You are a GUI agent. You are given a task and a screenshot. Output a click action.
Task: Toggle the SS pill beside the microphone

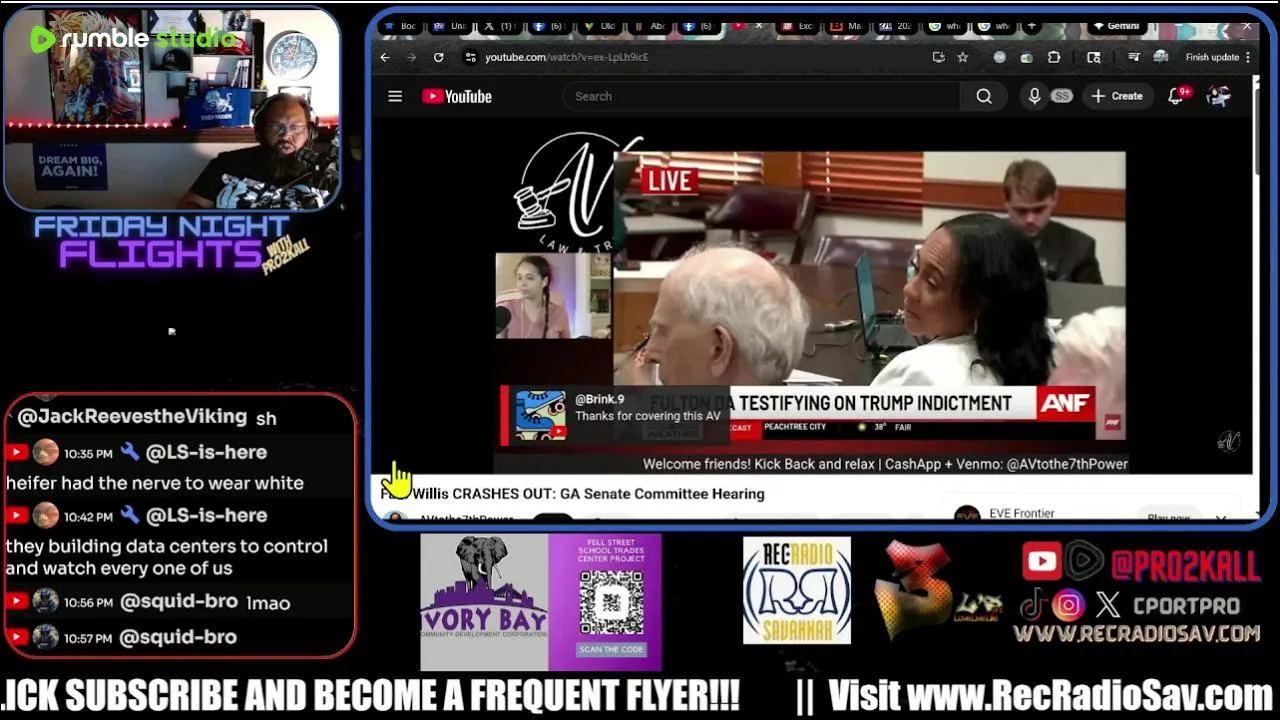coord(1061,96)
